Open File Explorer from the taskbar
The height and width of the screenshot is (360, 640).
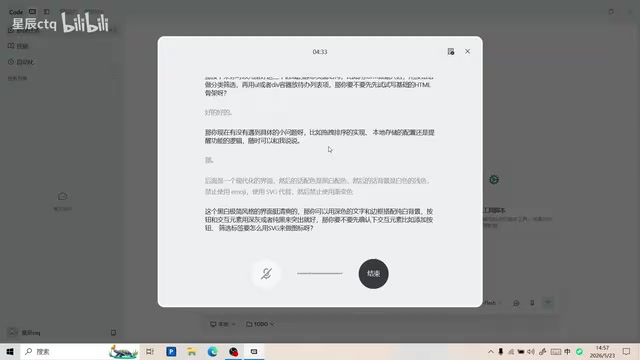click(x=192, y=351)
